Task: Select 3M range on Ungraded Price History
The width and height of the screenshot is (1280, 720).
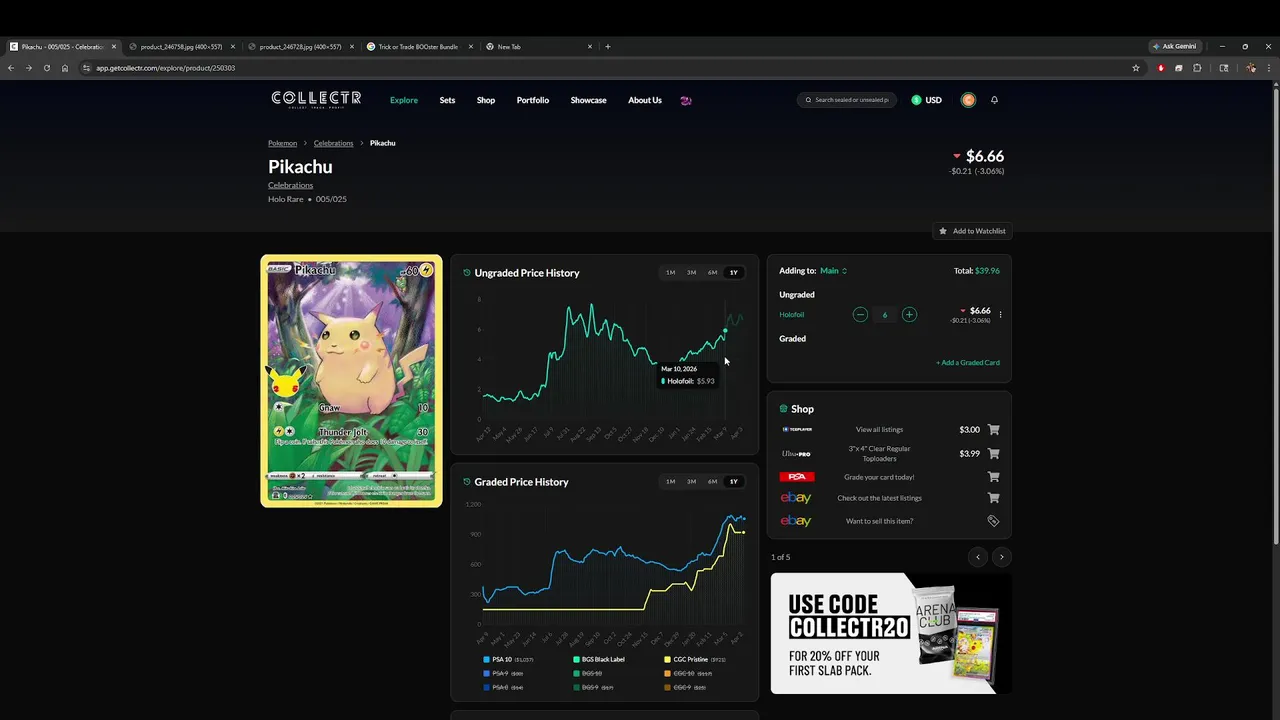Action: [691, 273]
